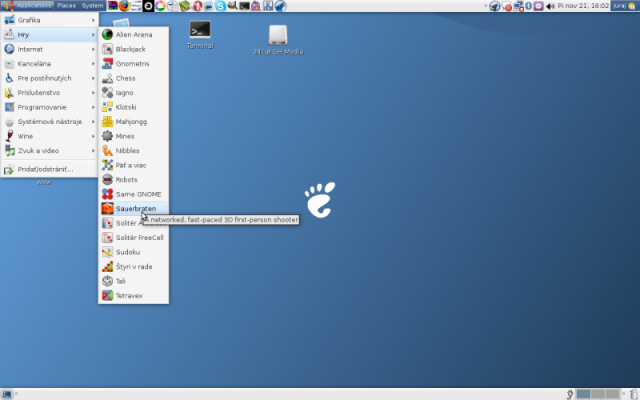The width and height of the screenshot is (640, 400).
Task: Click the blue bird launcher in top panel
Action: pos(280,6)
